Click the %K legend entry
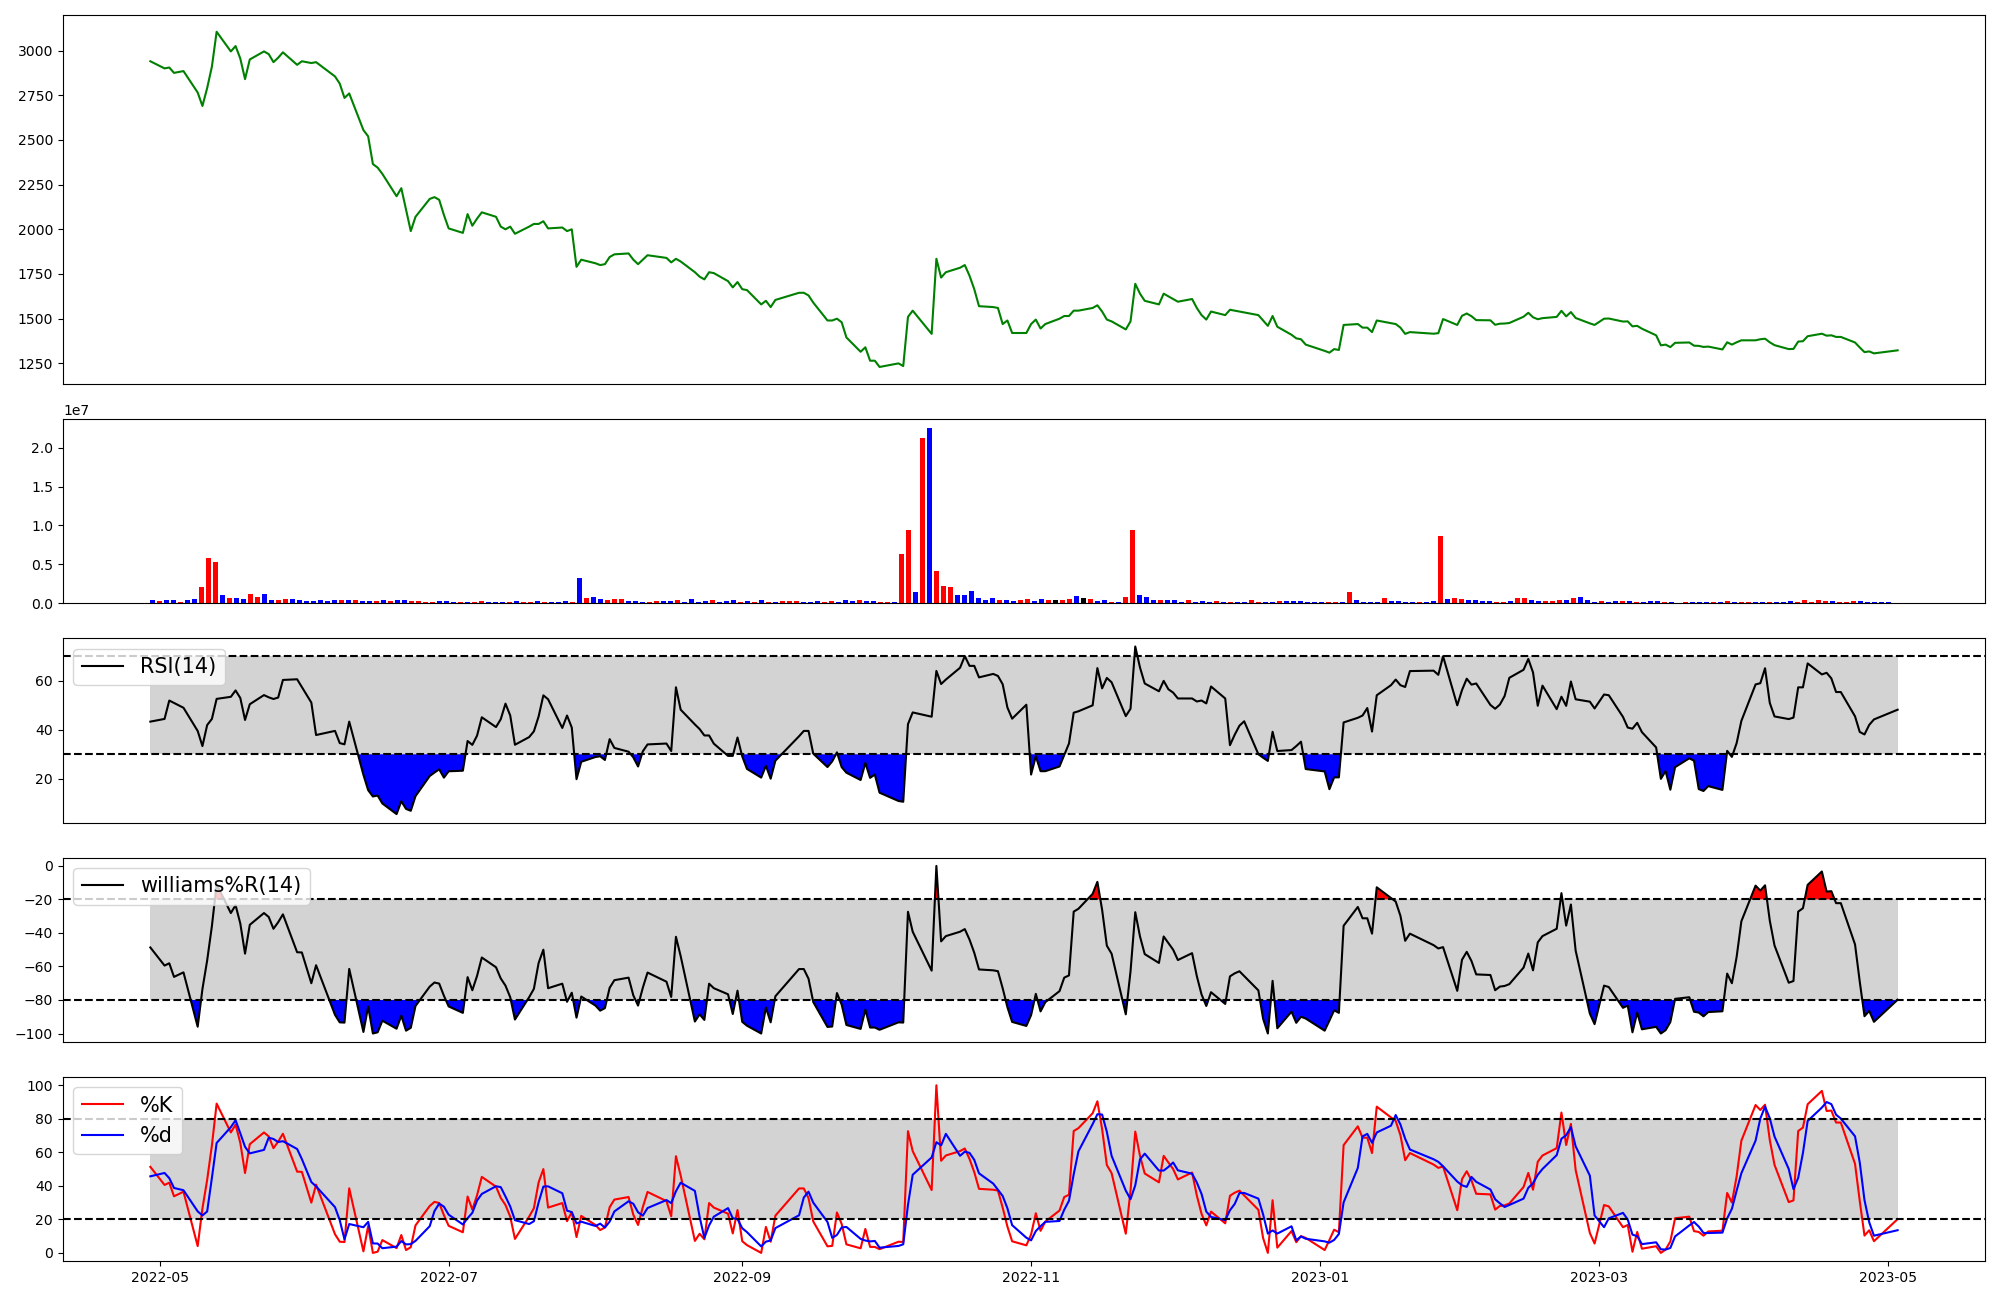Viewport: 2000px width, 1300px height. point(155,1104)
